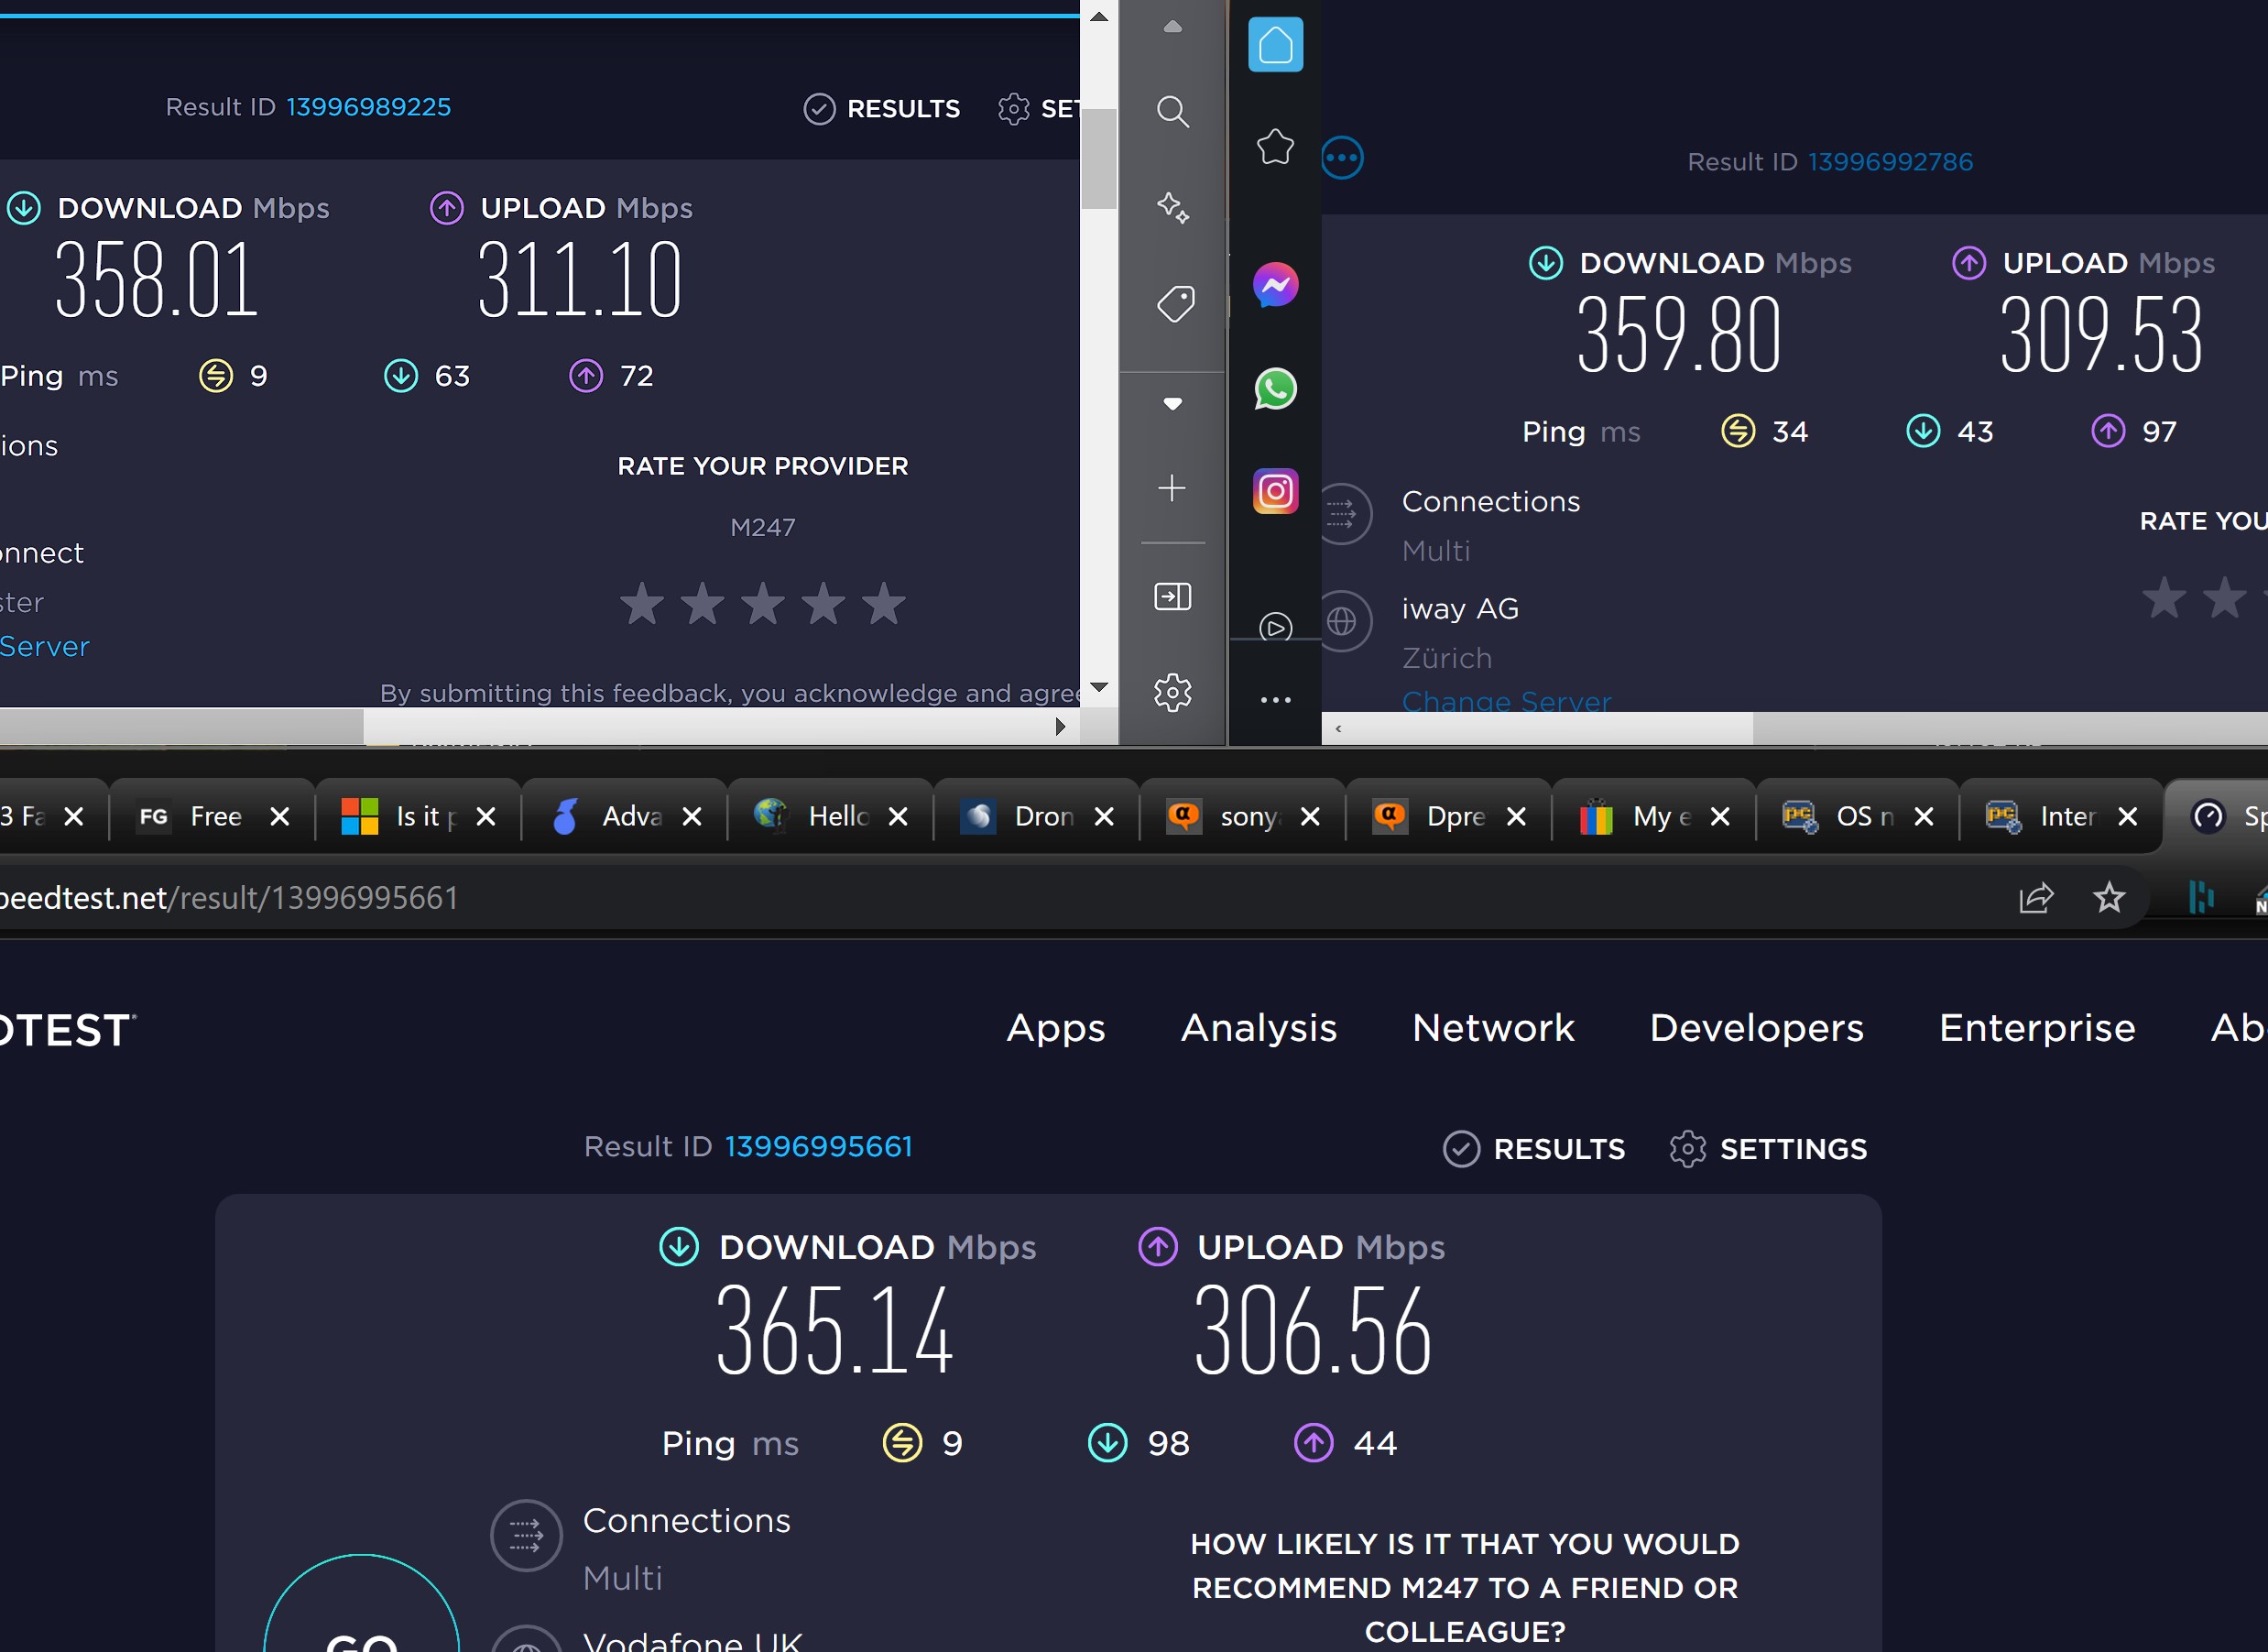Click the blue circled ellipsis button

(1342, 158)
